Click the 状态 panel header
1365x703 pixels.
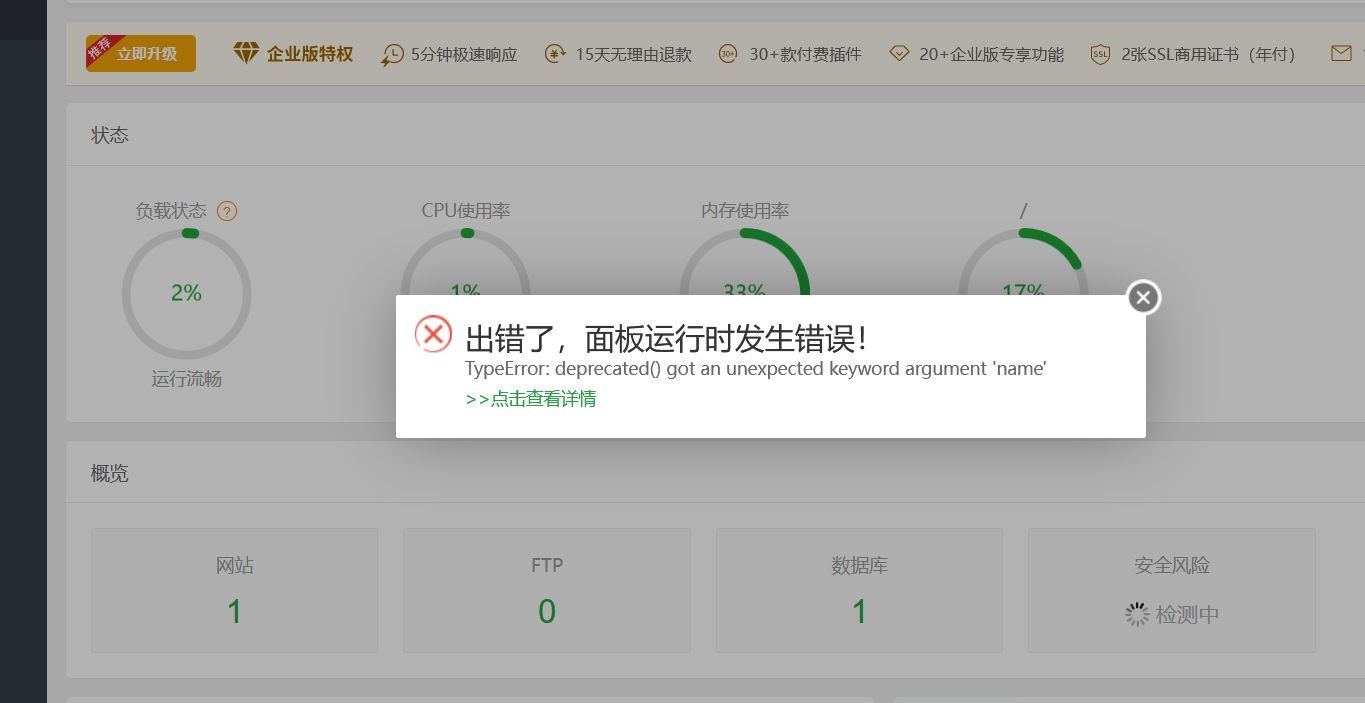pos(110,134)
